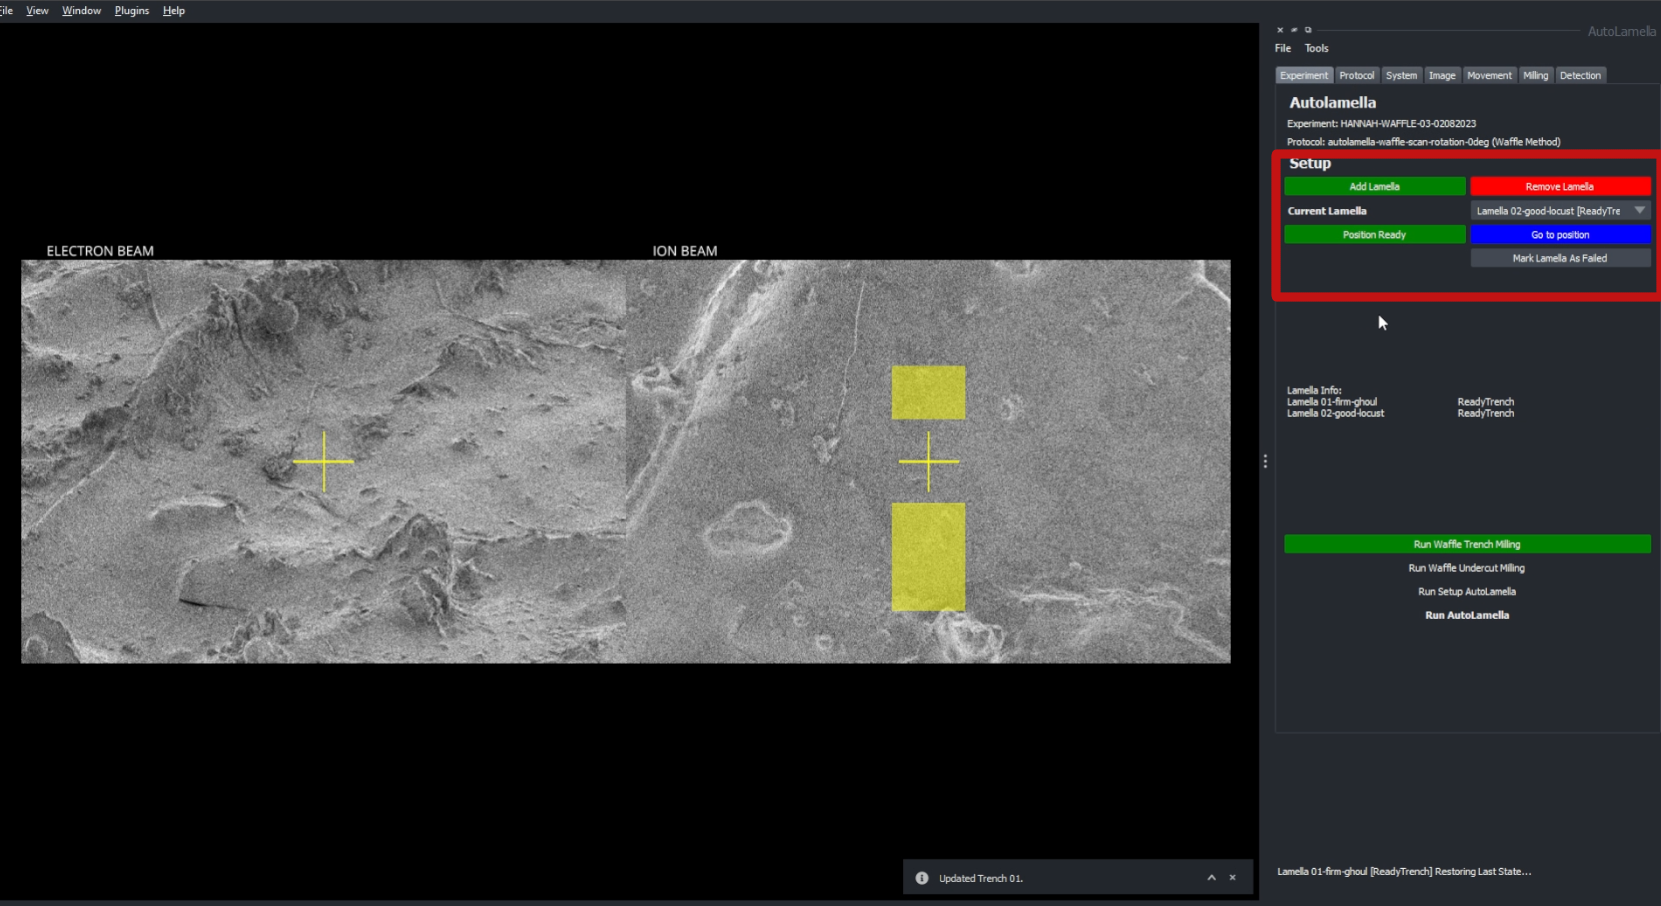Click the red Remove Lamella button

point(1560,187)
